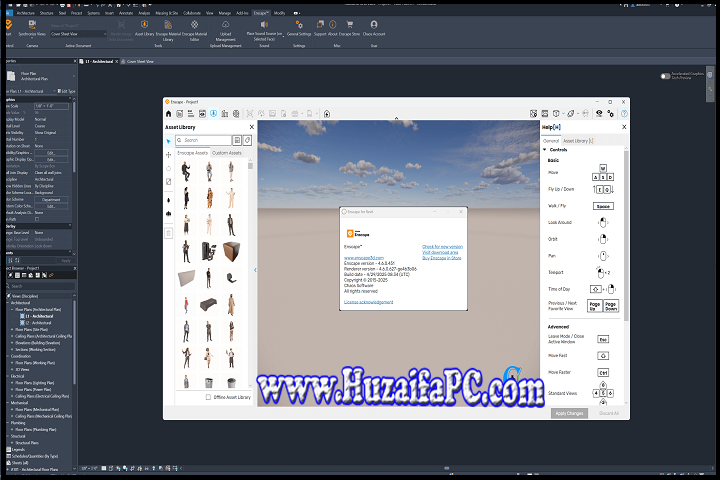720x480 pixels.
Task: Click the category filter icon beside asset search
Action: click(x=237, y=140)
